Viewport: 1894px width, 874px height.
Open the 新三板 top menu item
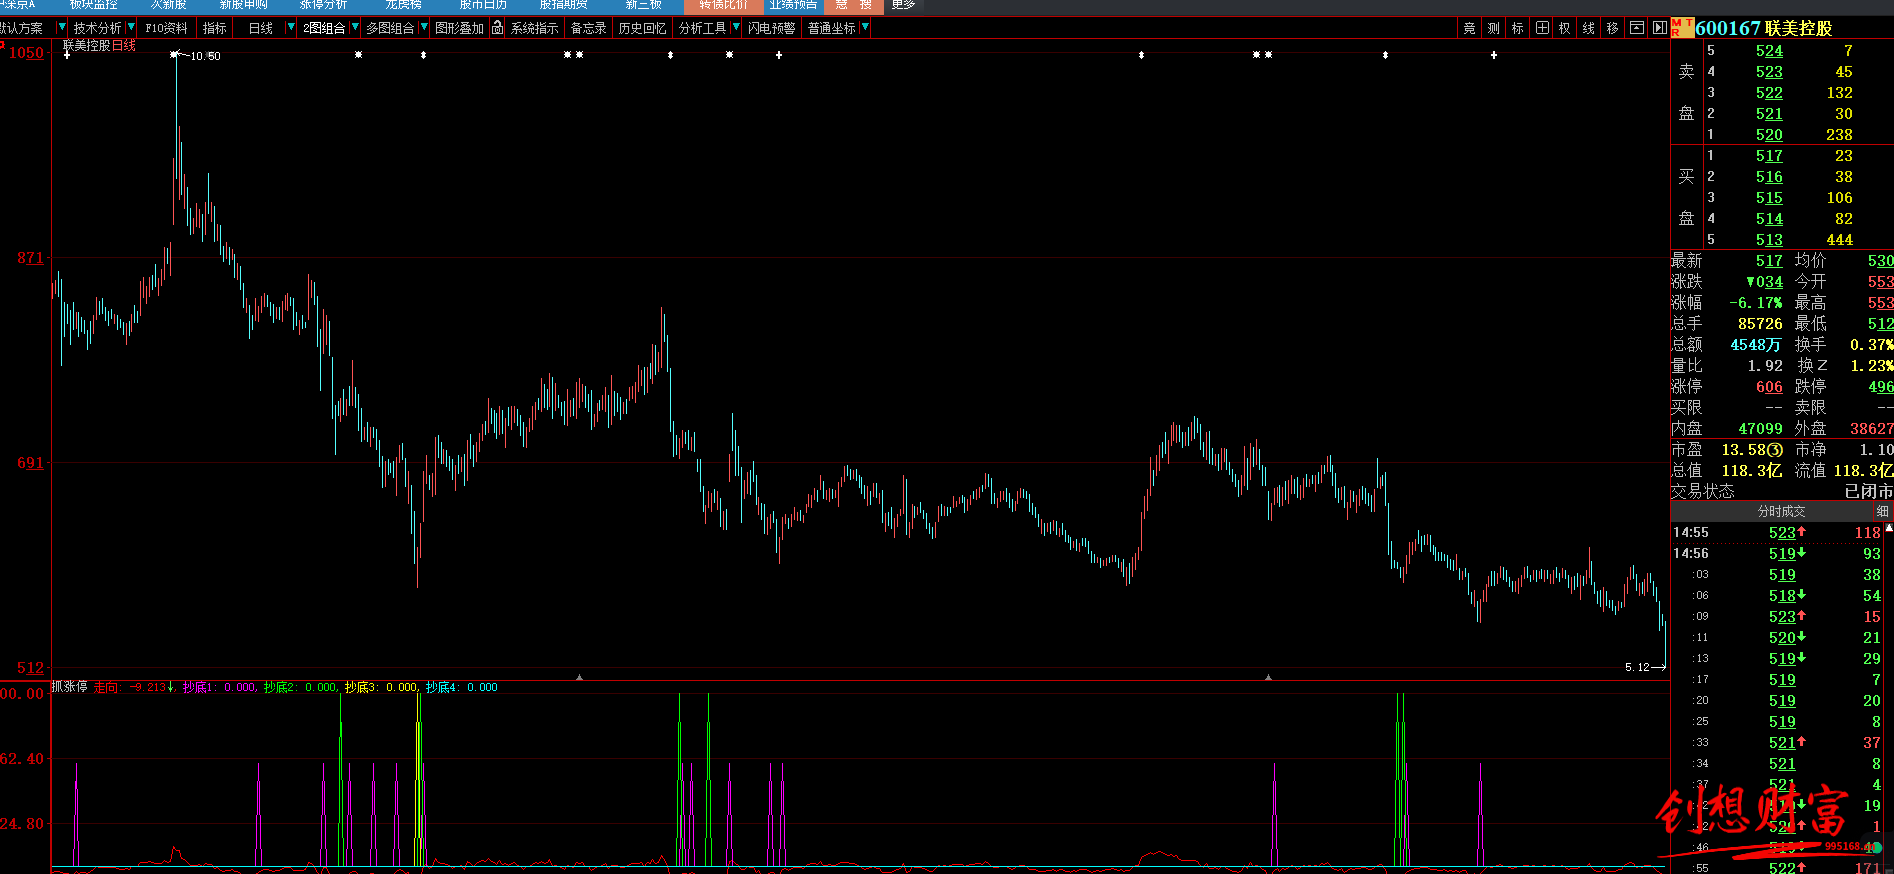pos(644,5)
